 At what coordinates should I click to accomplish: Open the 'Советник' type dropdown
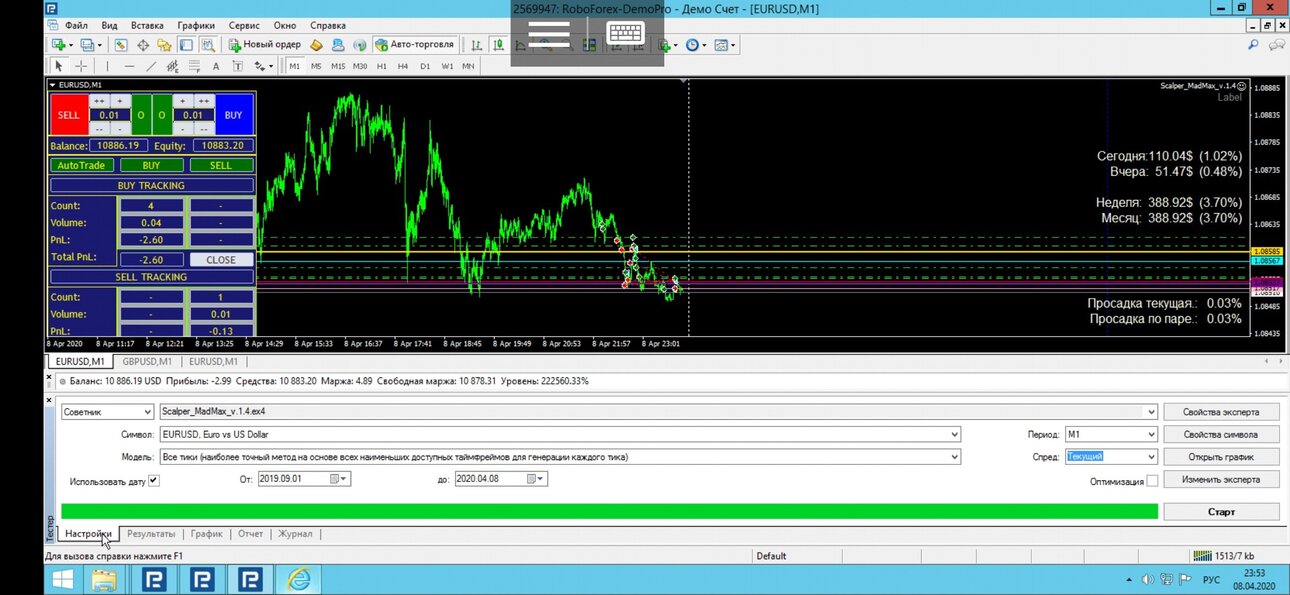point(146,411)
